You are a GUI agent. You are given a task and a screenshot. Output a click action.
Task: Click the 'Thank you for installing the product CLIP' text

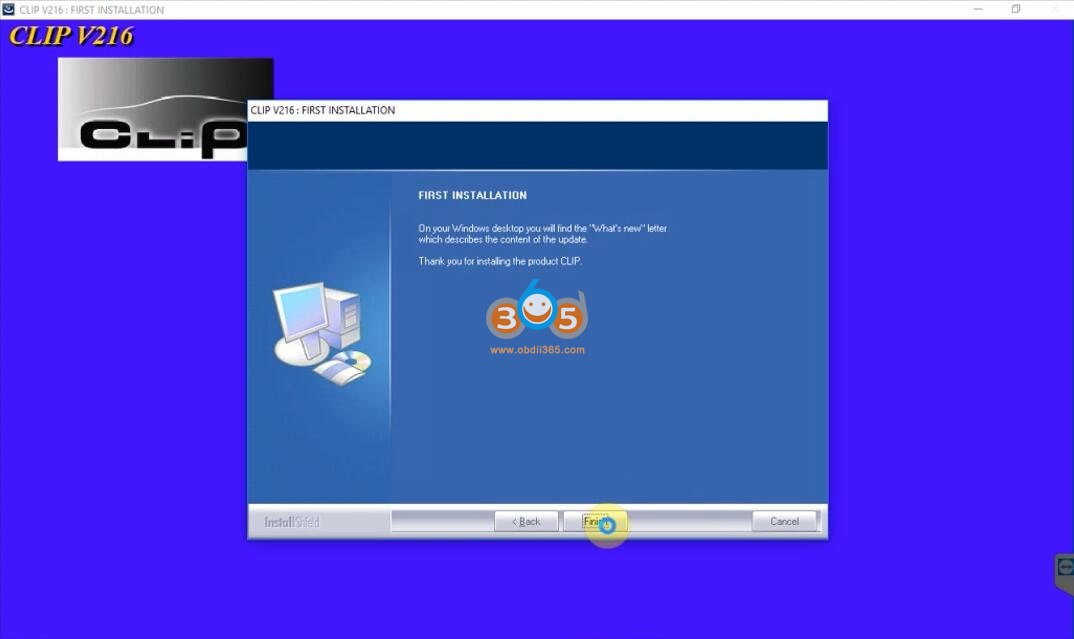500,261
